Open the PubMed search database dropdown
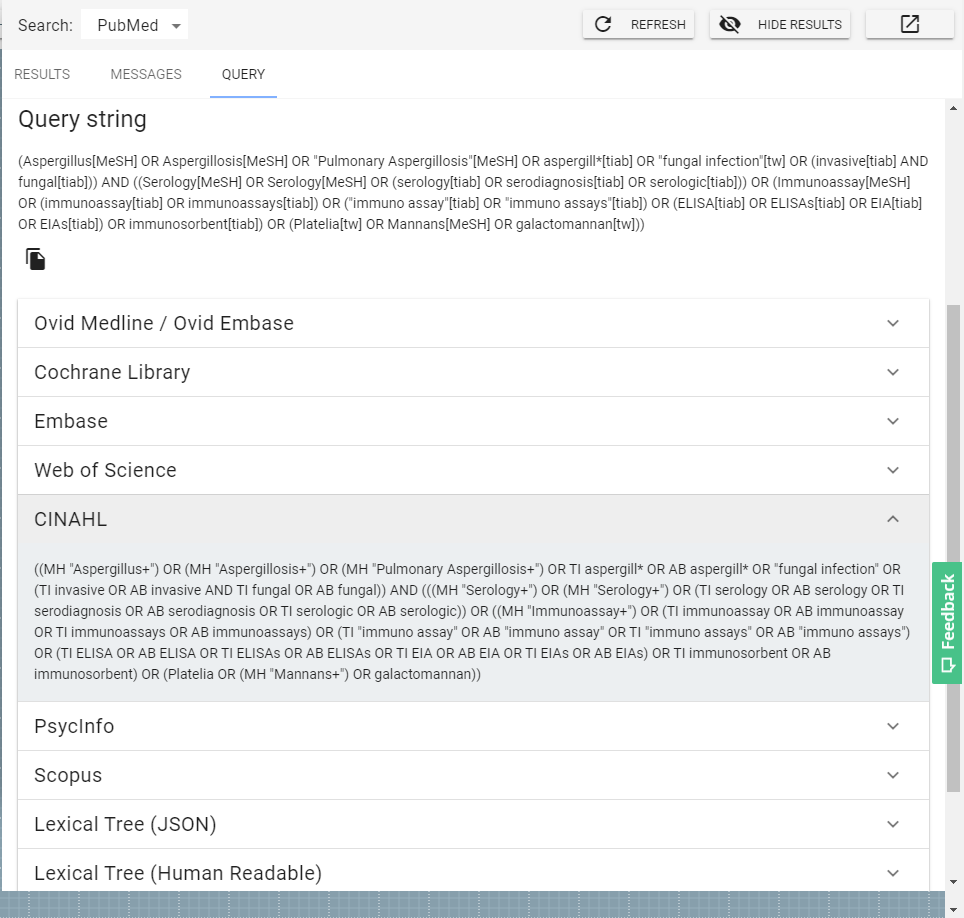The height and width of the screenshot is (918, 964). pyautogui.click(x=135, y=26)
